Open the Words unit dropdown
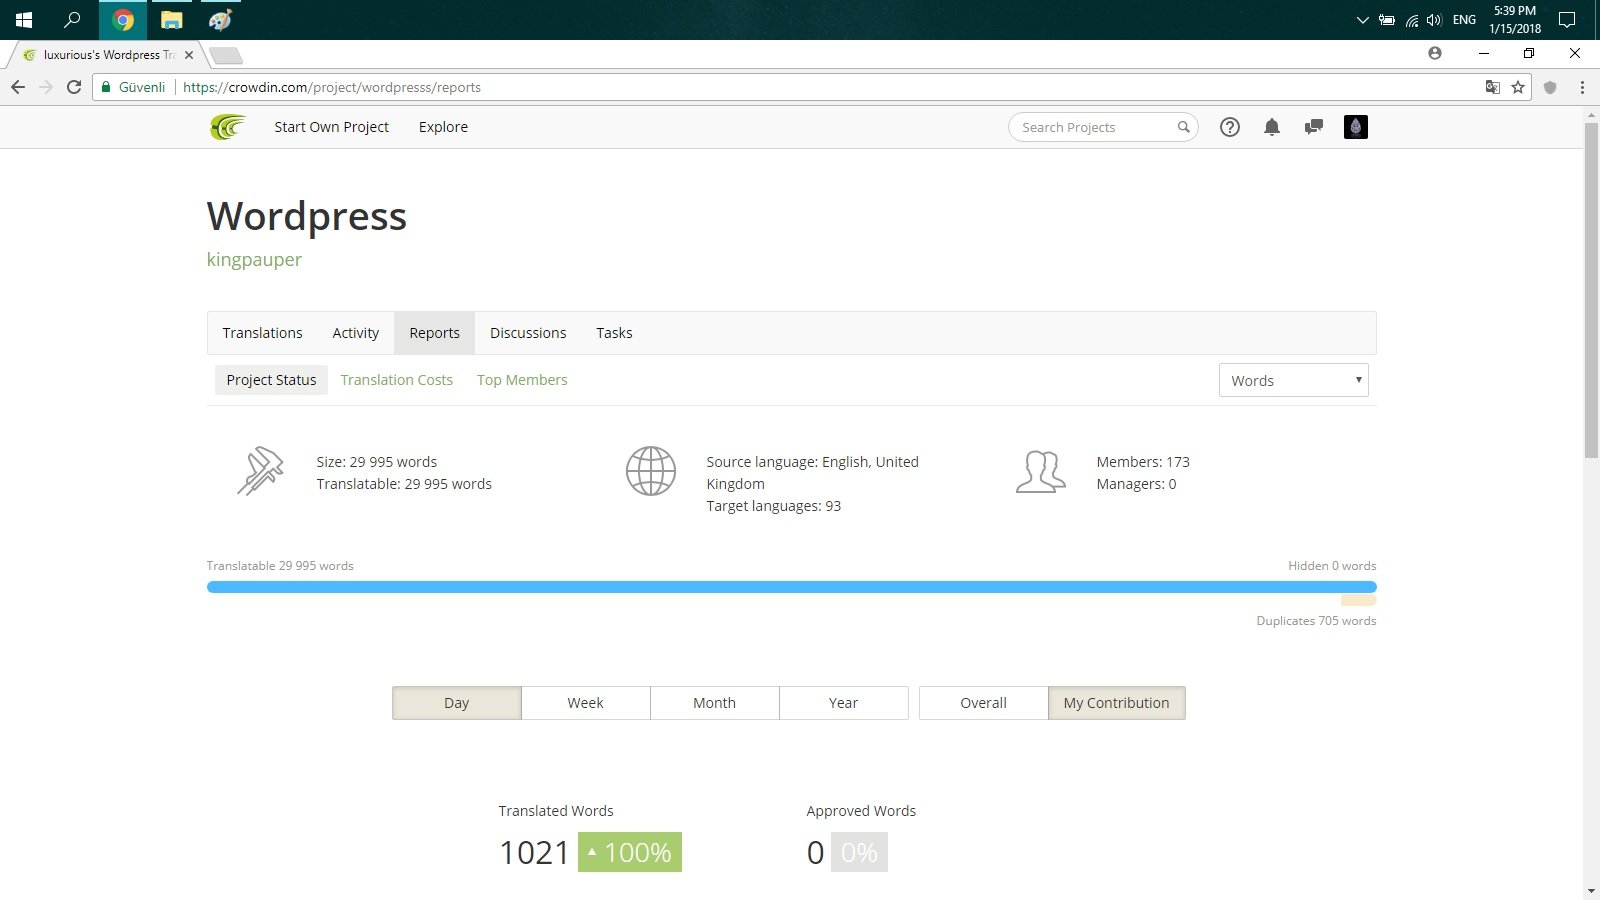The height and width of the screenshot is (900, 1600). click(1293, 380)
